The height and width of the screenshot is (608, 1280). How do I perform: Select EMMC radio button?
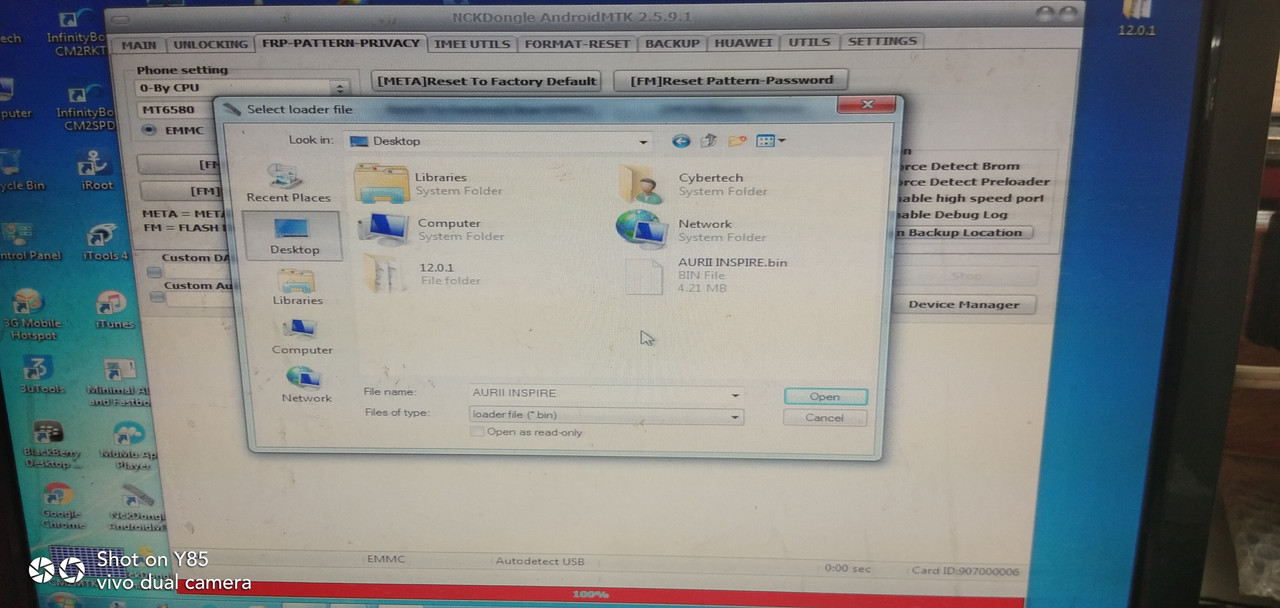(x=149, y=130)
